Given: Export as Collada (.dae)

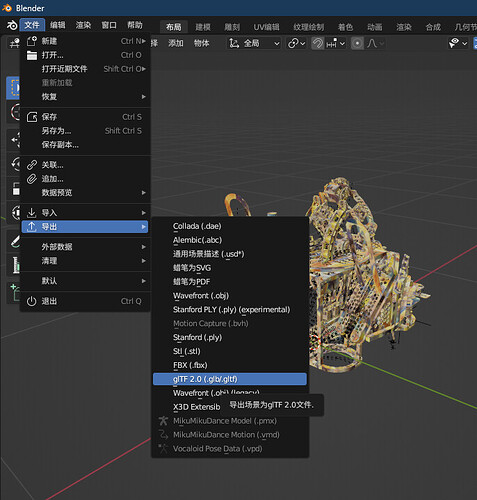Looking at the screenshot, I should click(x=230, y=226).
